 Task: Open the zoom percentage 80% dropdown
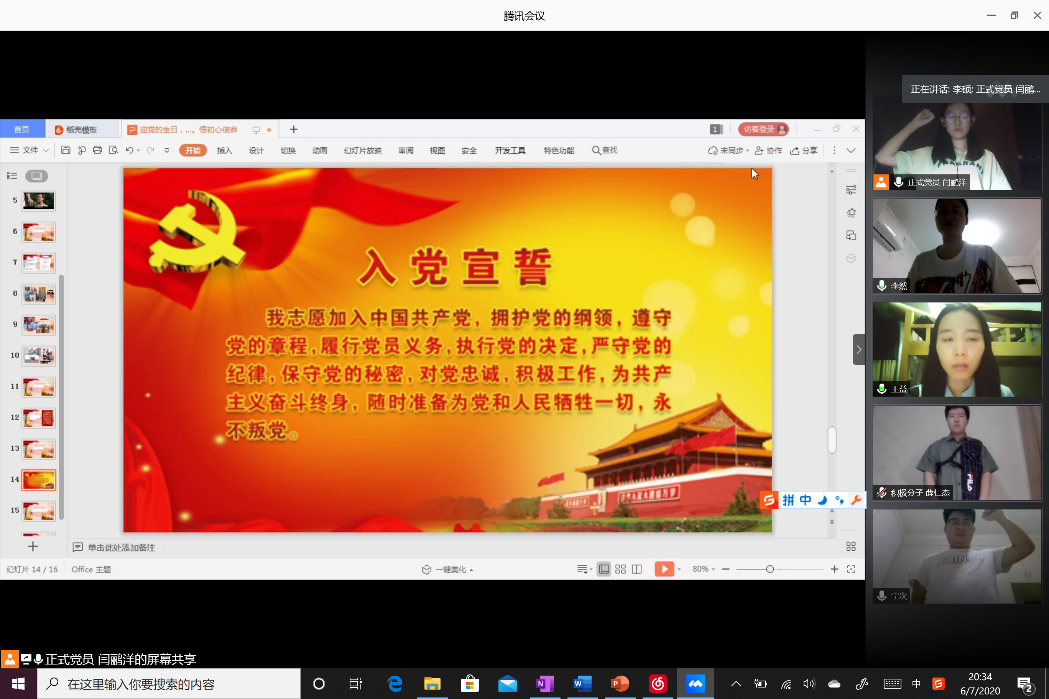[703, 569]
